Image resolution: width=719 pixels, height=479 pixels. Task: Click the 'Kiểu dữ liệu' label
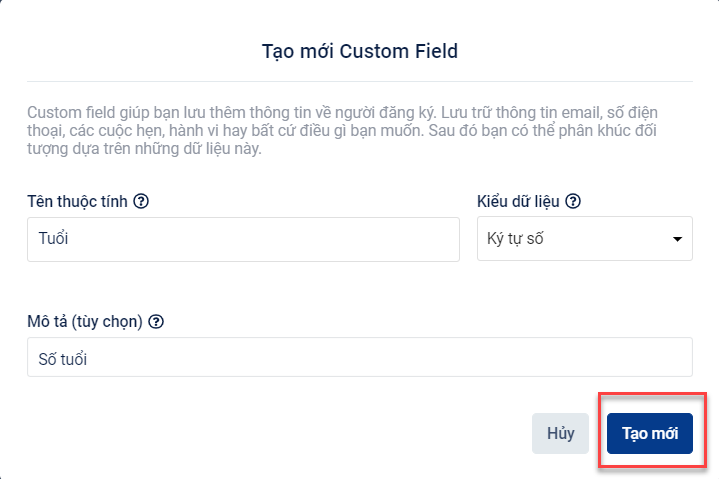pyautogui.click(x=519, y=201)
